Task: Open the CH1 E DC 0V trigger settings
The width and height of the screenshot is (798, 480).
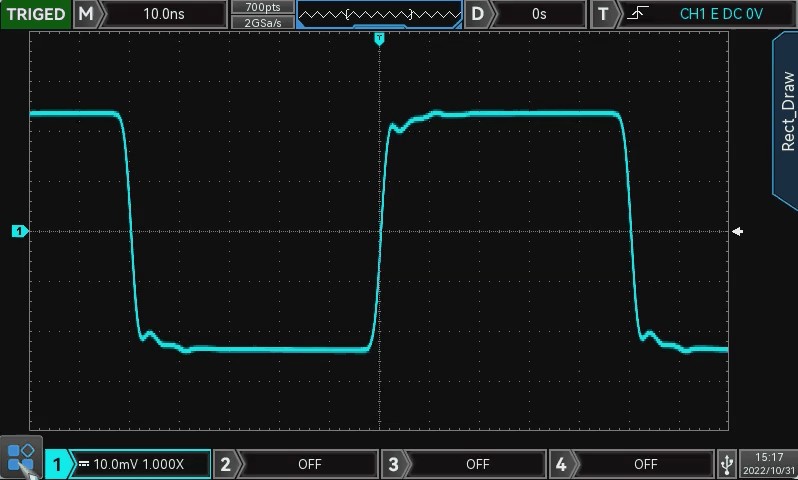Action: pyautogui.click(x=720, y=14)
